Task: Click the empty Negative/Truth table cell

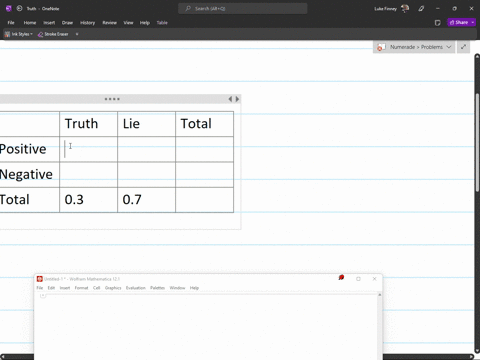Action: [x=88, y=175]
